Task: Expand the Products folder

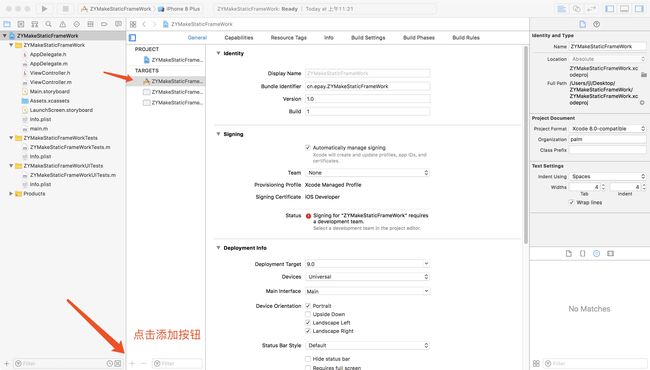Action: 11,193
